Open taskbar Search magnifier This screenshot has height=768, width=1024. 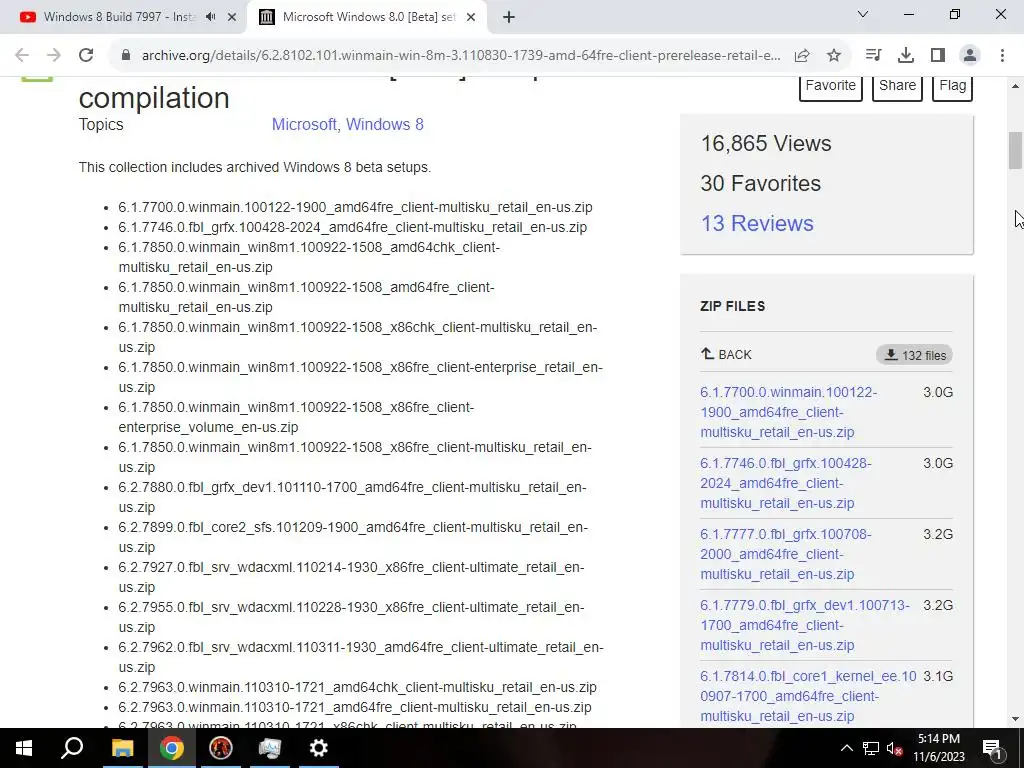click(x=72, y=748)
